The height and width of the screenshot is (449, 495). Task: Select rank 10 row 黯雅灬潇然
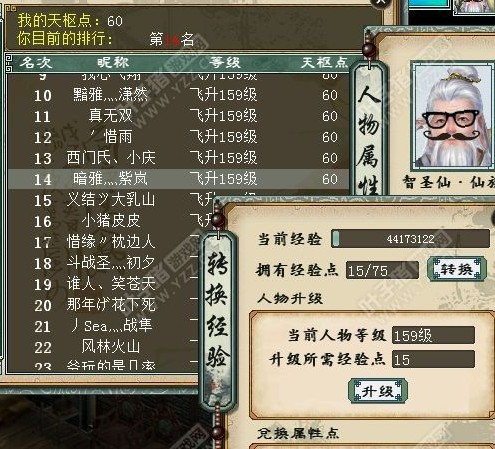pos(178,95)
